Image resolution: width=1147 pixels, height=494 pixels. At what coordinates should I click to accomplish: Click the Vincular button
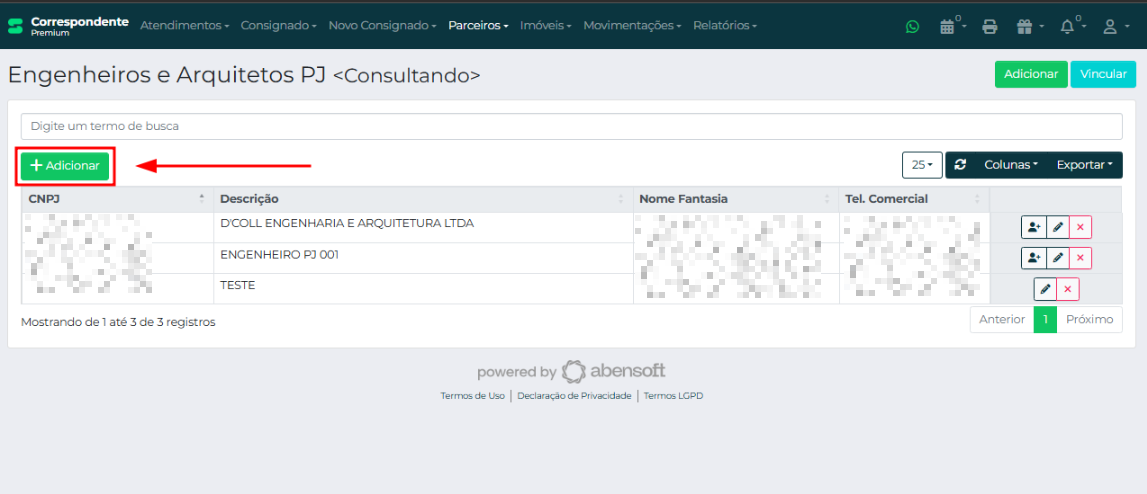[x=1103, y=74]
